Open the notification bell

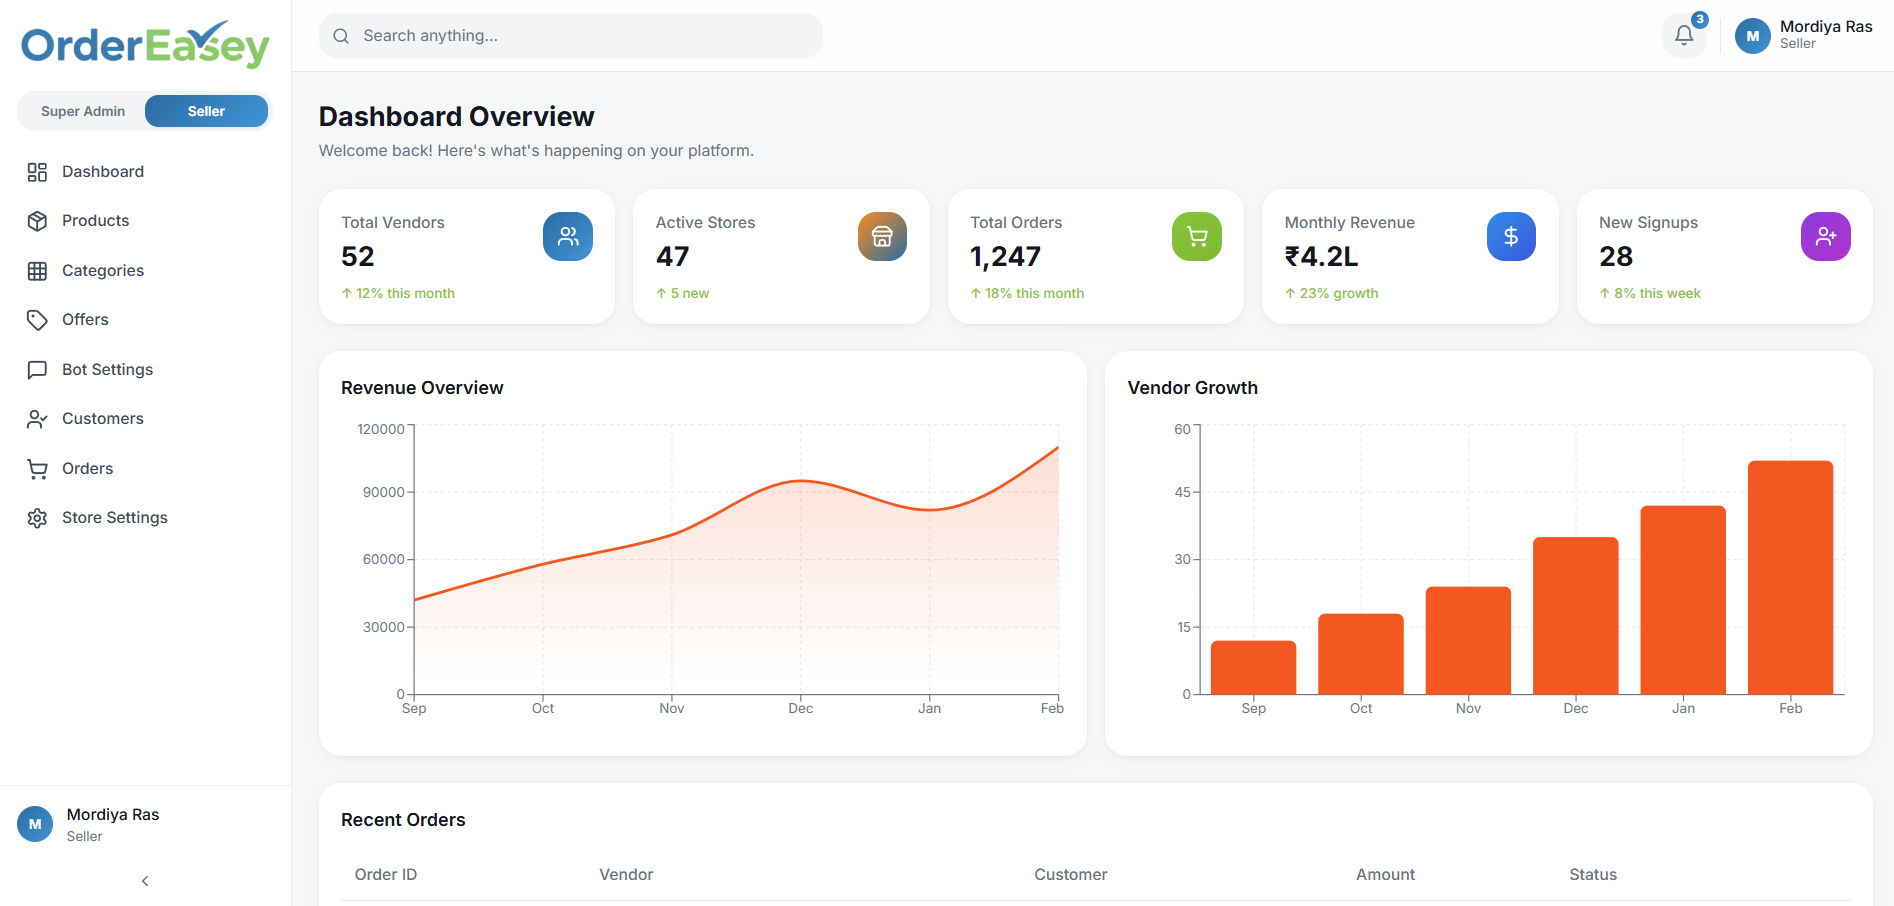[x=1684, y=35]
